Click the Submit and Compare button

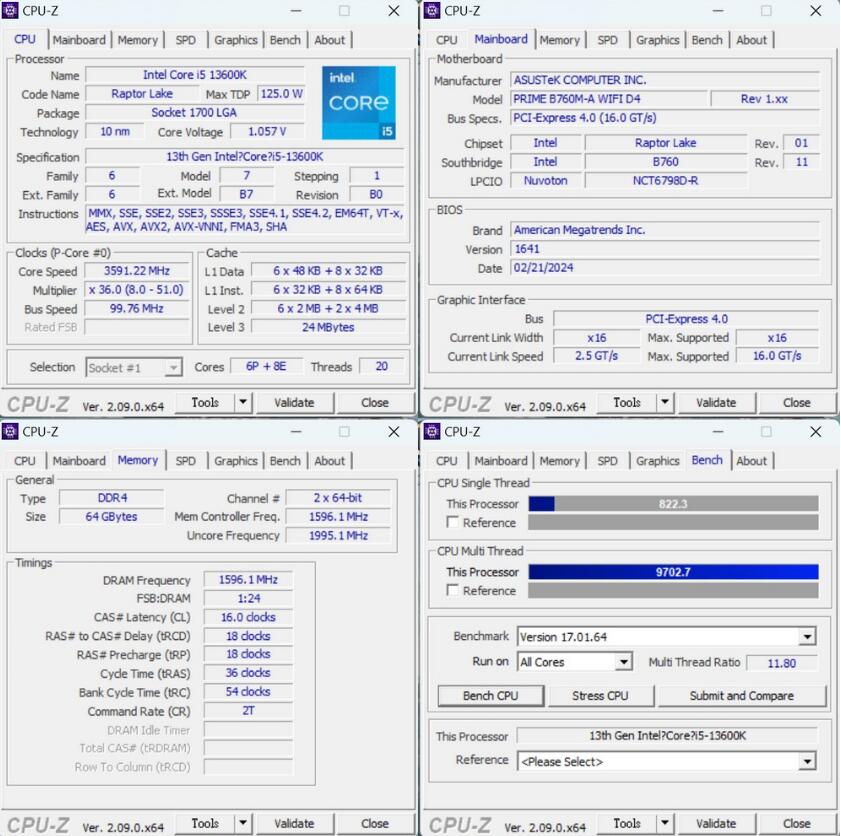point(741,696)
